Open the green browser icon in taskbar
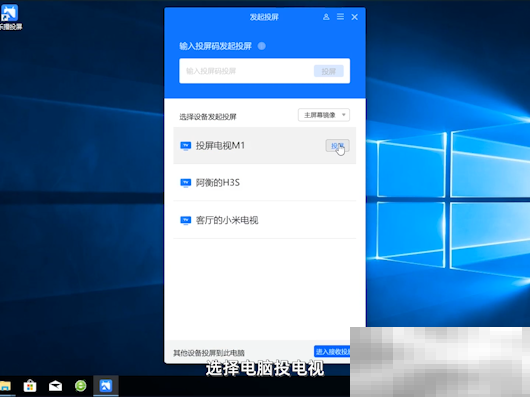 (81, 386)
